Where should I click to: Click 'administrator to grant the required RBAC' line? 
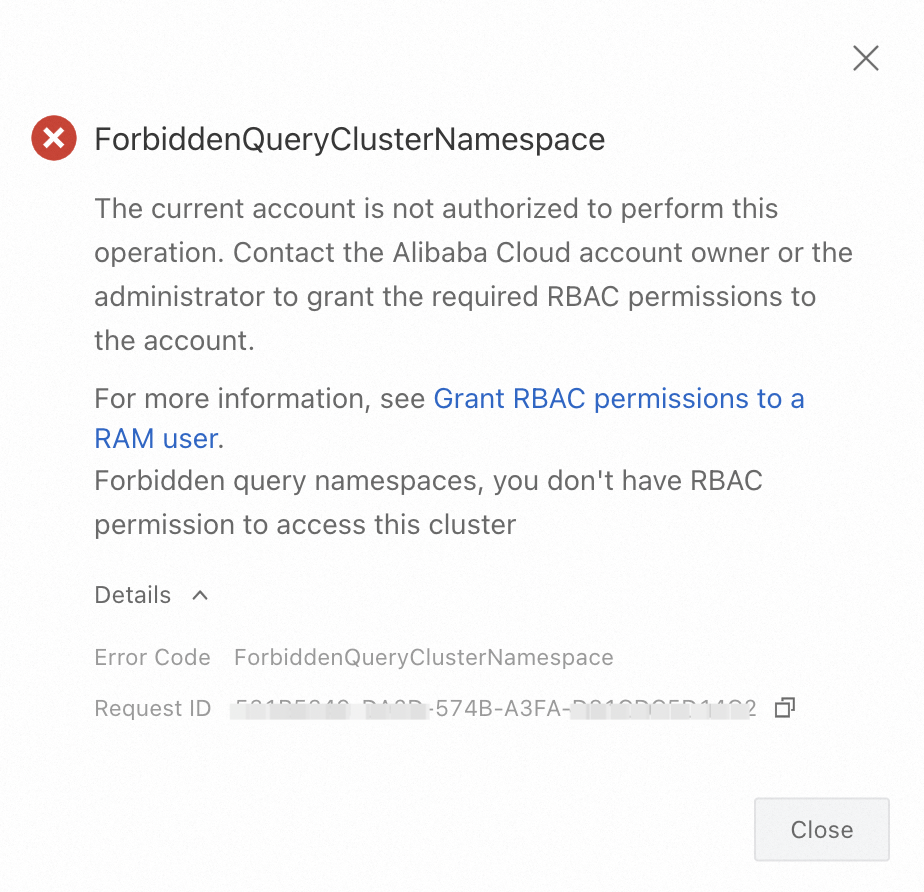pyautogui.click(x=454, y=296)
